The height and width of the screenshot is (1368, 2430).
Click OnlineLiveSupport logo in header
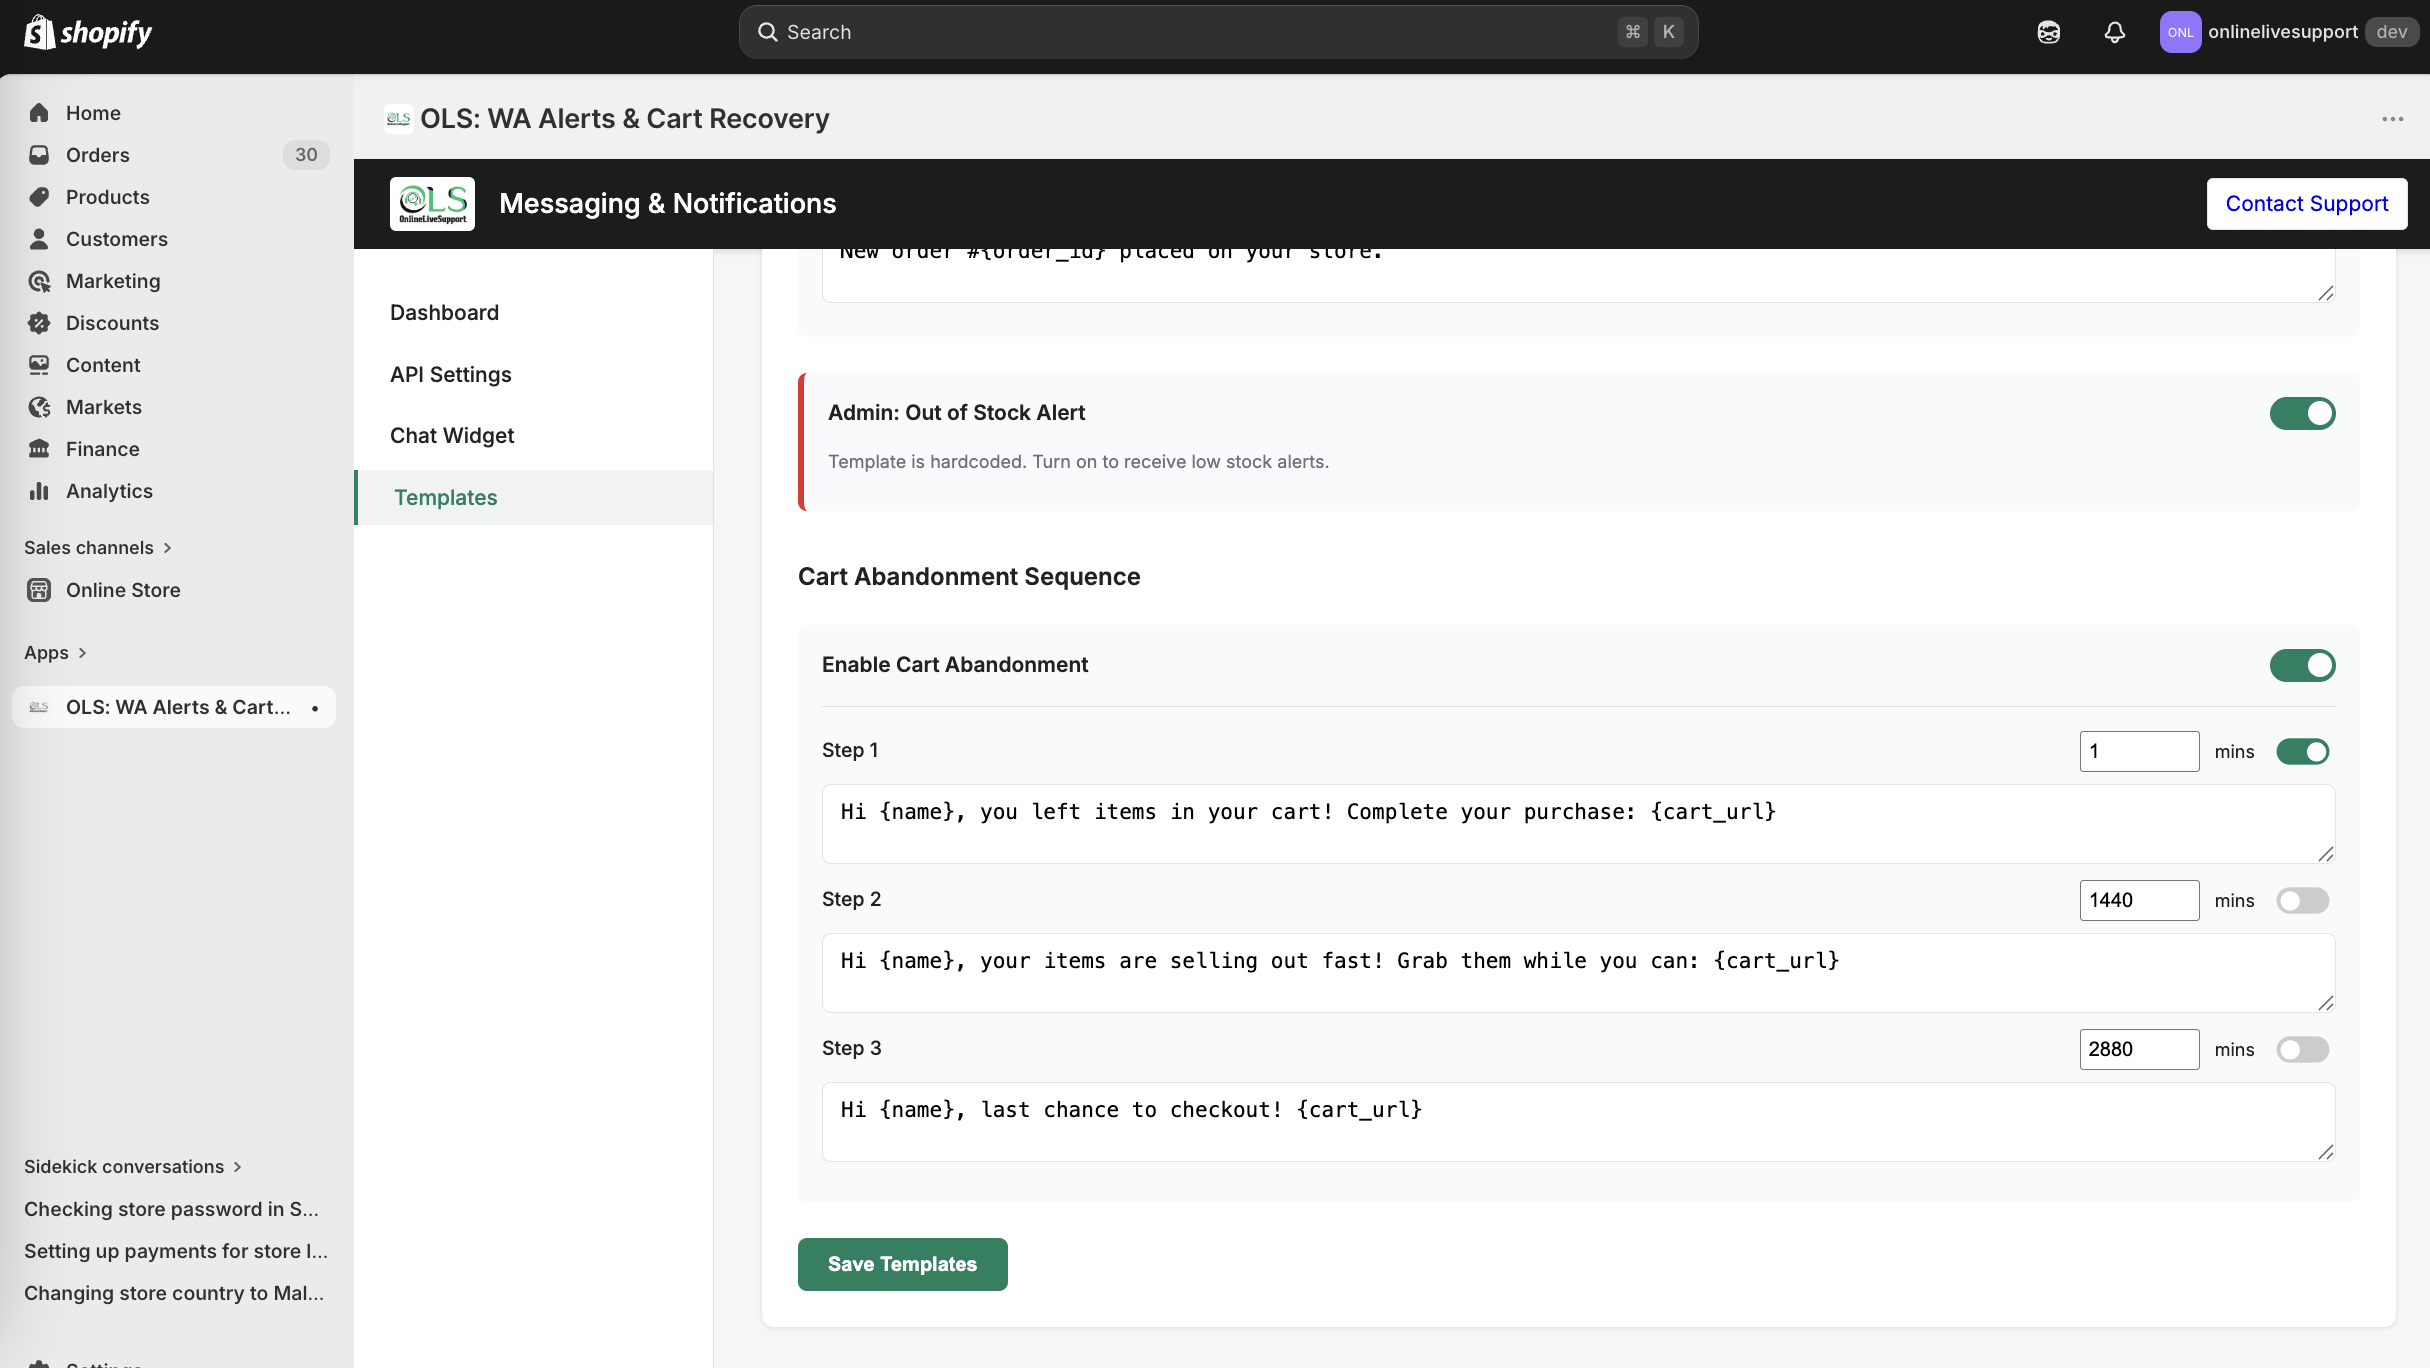click(432, 204)
